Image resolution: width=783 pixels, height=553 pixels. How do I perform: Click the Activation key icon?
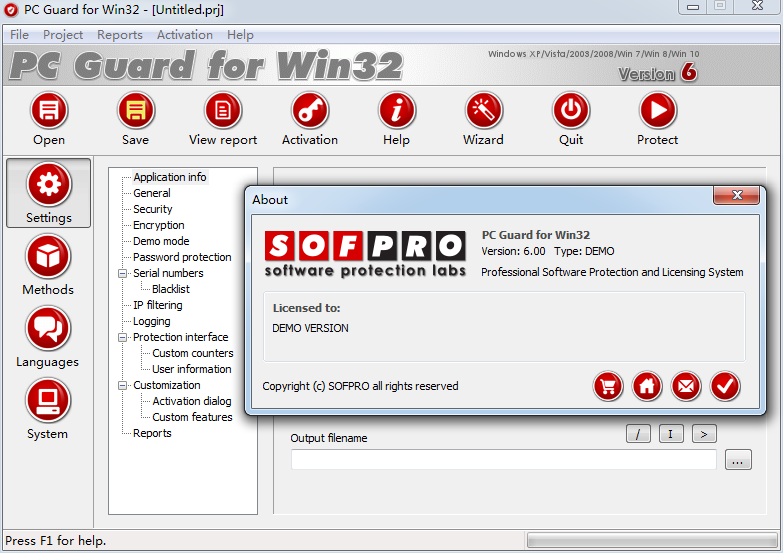(x=310, y=110)
